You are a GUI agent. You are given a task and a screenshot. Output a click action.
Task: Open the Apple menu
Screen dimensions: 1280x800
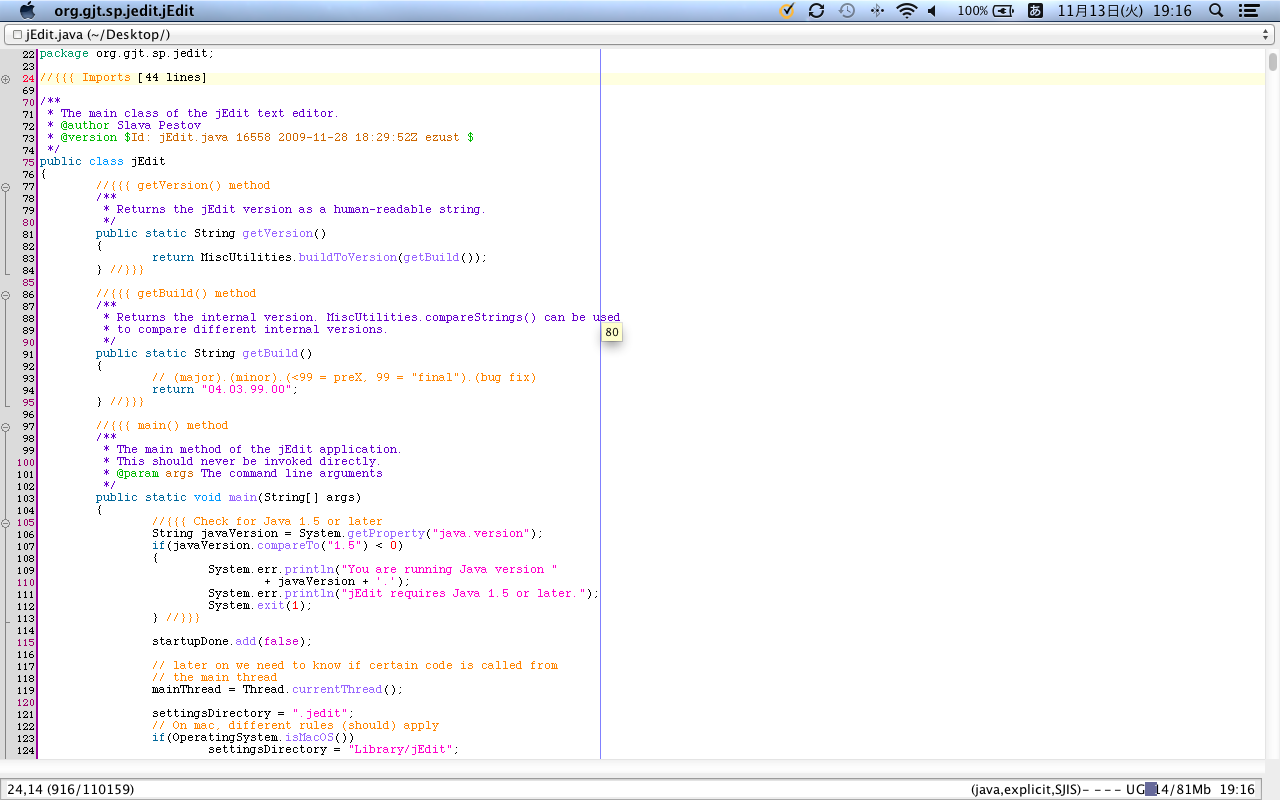[27, 11]
